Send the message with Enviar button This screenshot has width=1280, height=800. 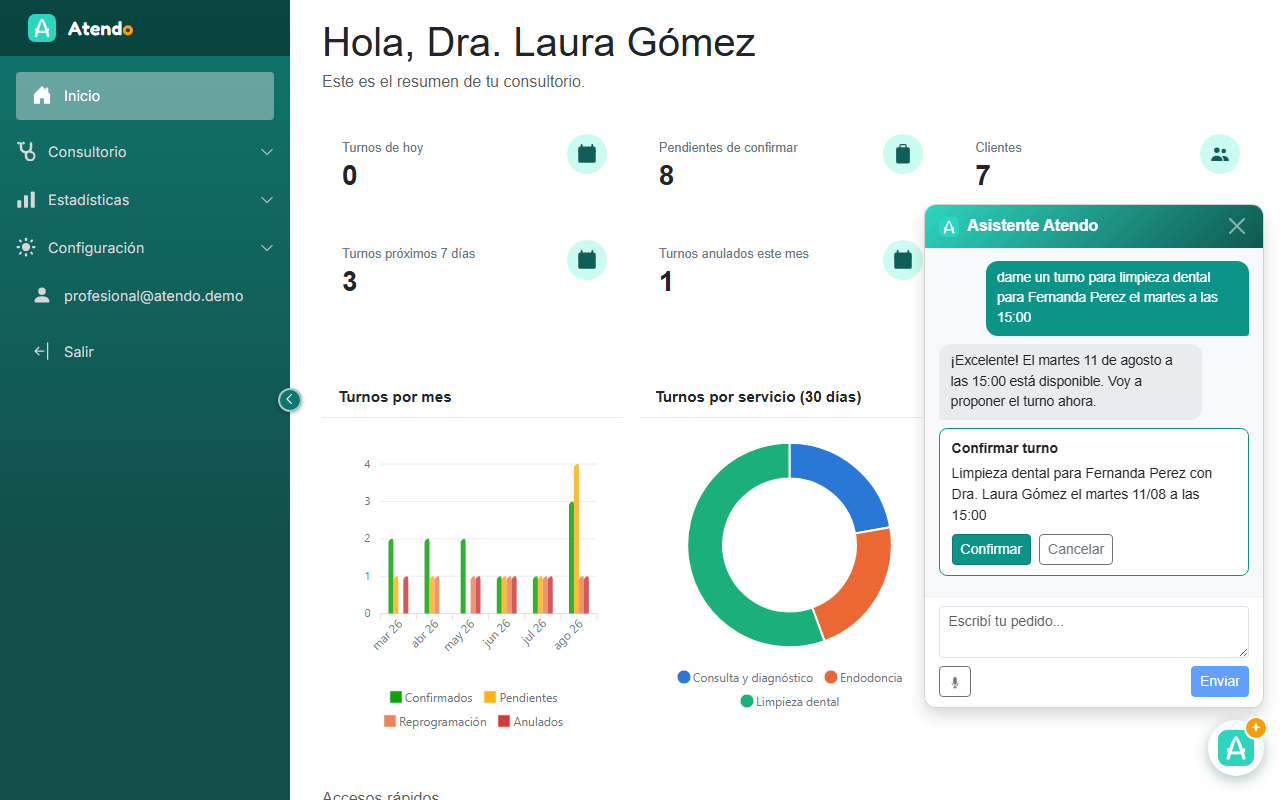pyautogui.click(x=1220, y=681)
